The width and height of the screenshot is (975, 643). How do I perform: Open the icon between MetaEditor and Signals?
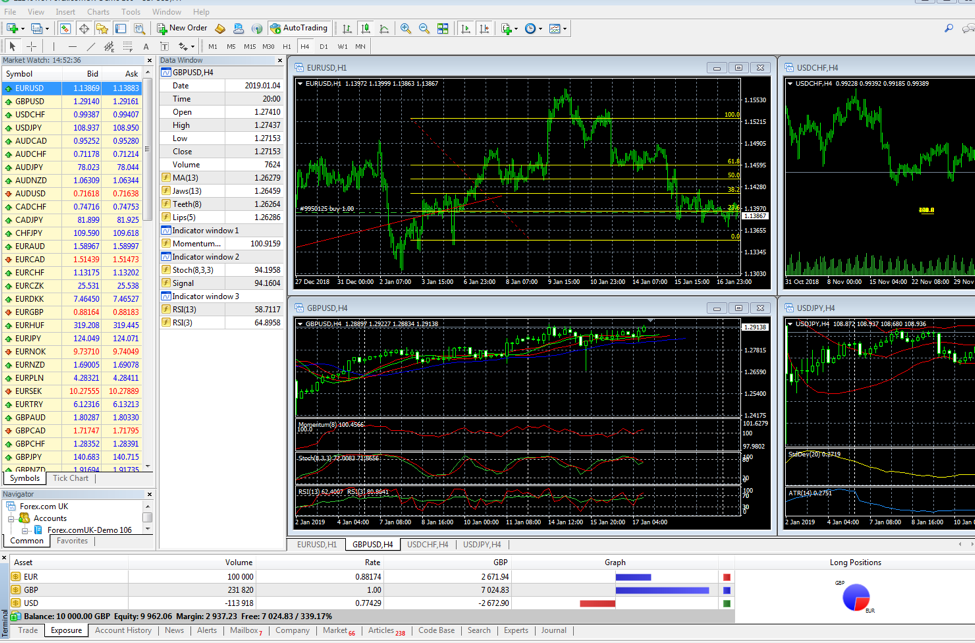pyautogui.click(x=238, y=28)
